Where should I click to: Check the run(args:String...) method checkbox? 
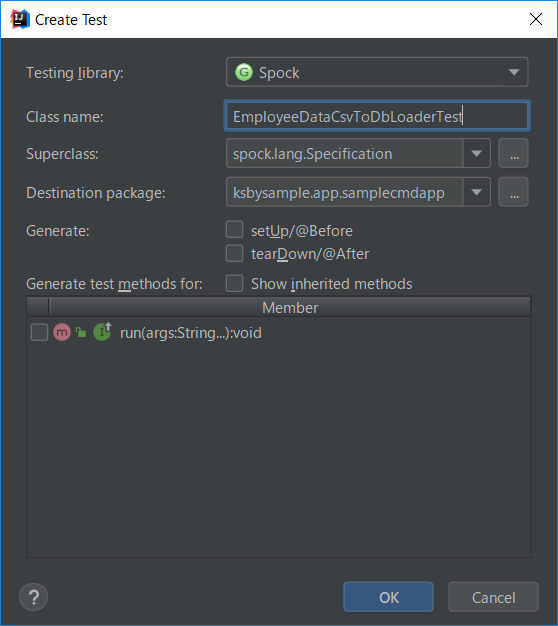[x=40, y=332]
